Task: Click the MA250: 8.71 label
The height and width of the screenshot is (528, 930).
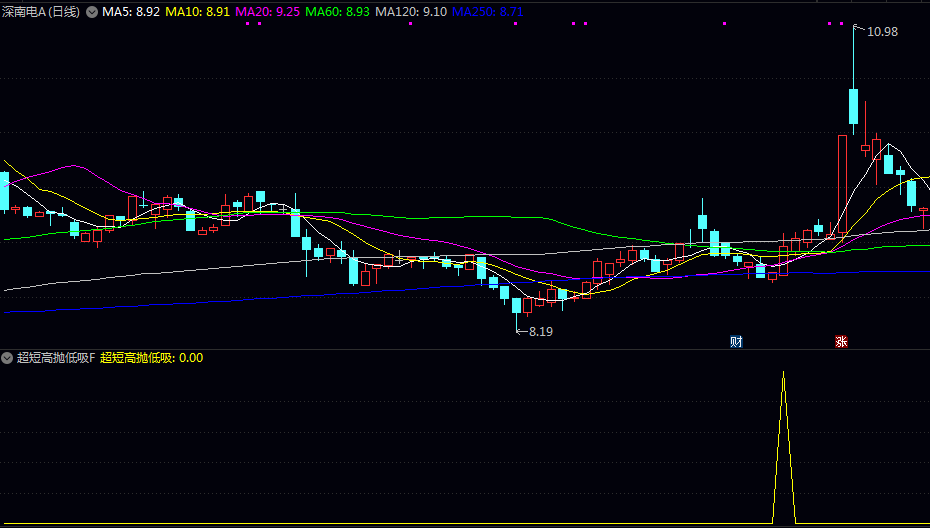Action: (488, 12)
